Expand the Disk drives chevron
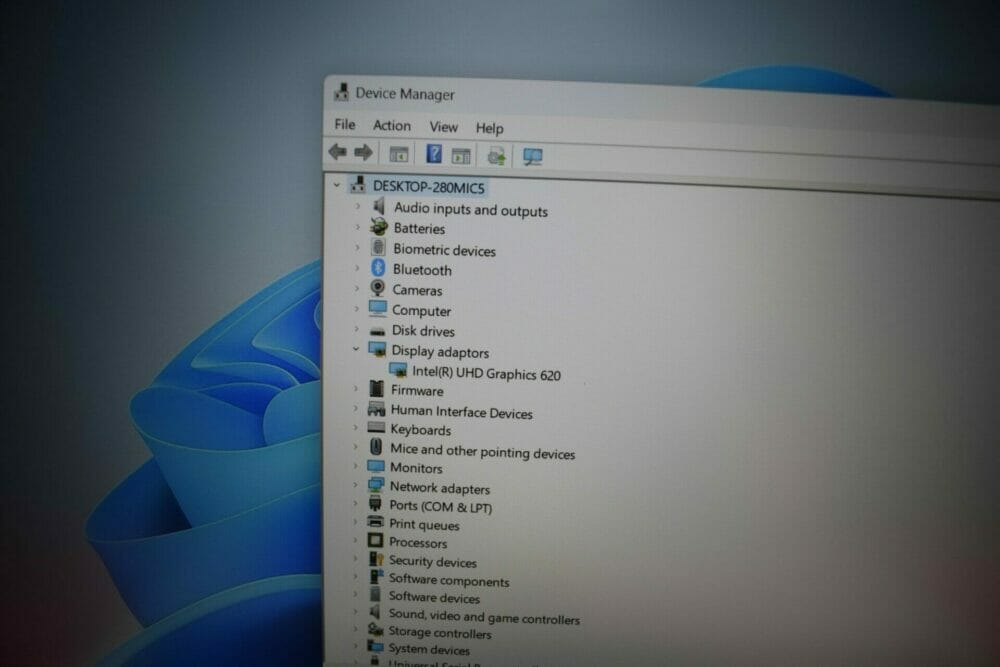1000x667 pixels. click(357, 329)
